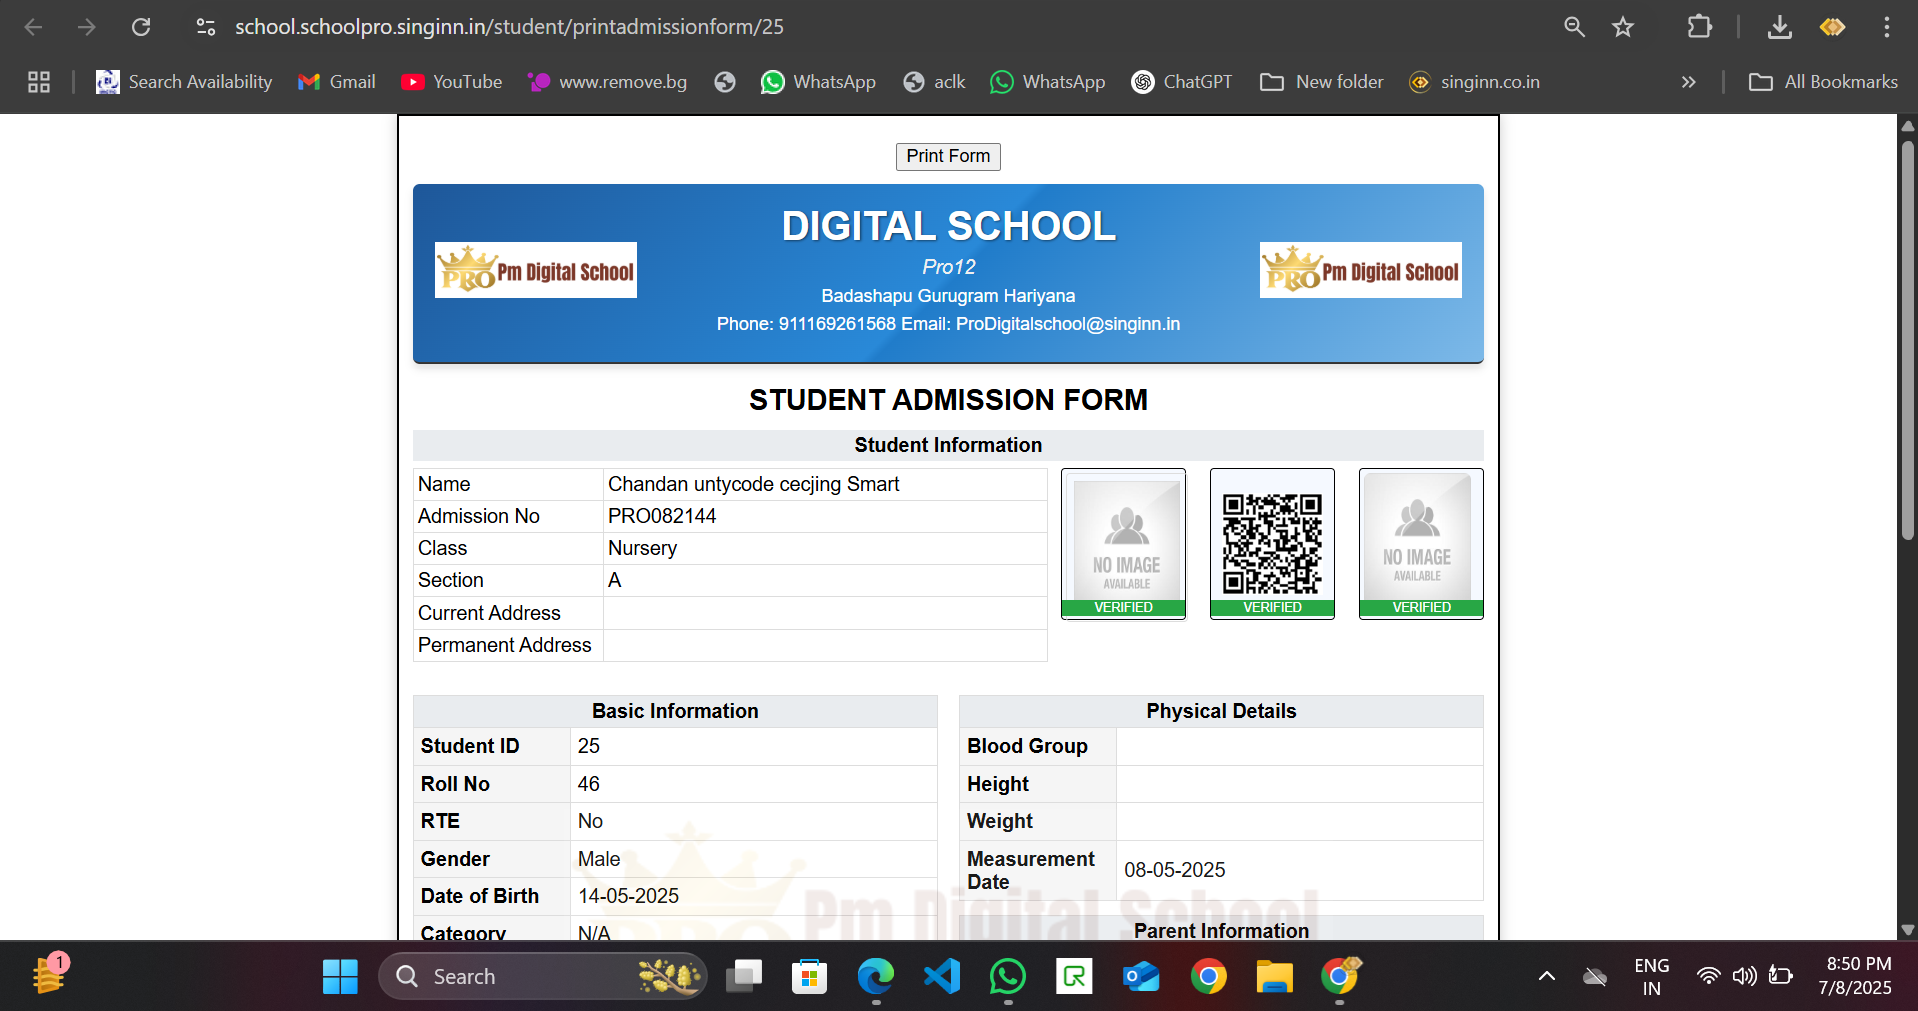Viewport: 1918px width, 1011px height.
Task: Open File Explorer from taskbar
Action: pos(1274,976)
